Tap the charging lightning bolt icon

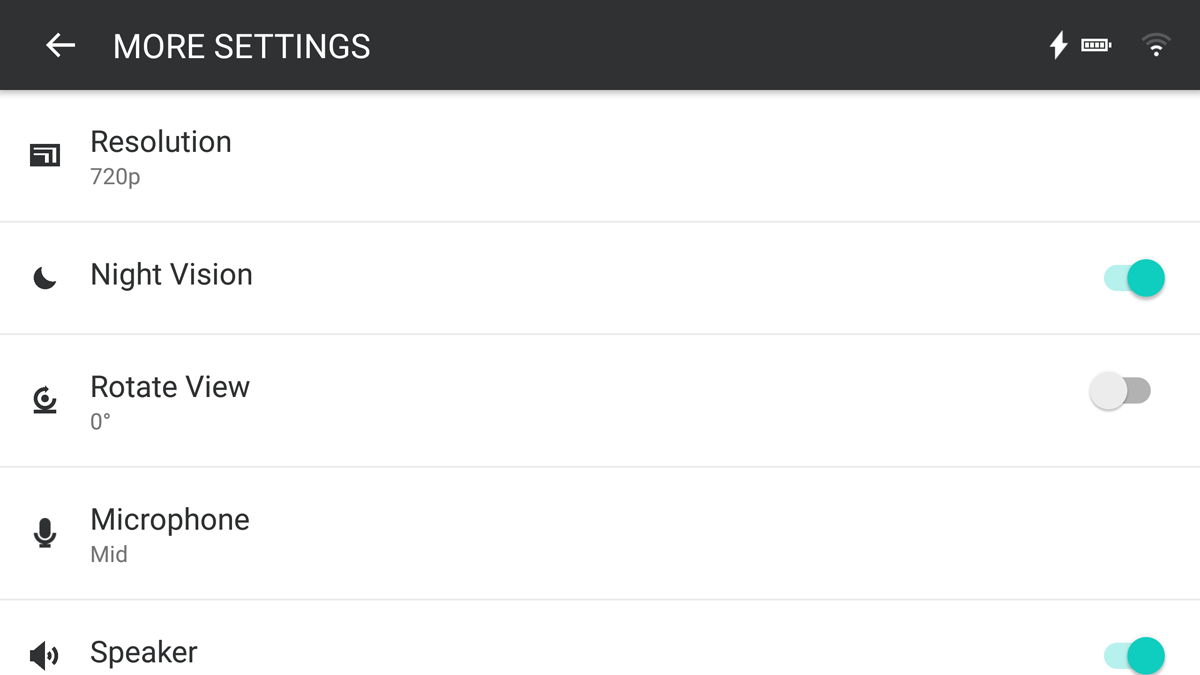click(1058, 45)
